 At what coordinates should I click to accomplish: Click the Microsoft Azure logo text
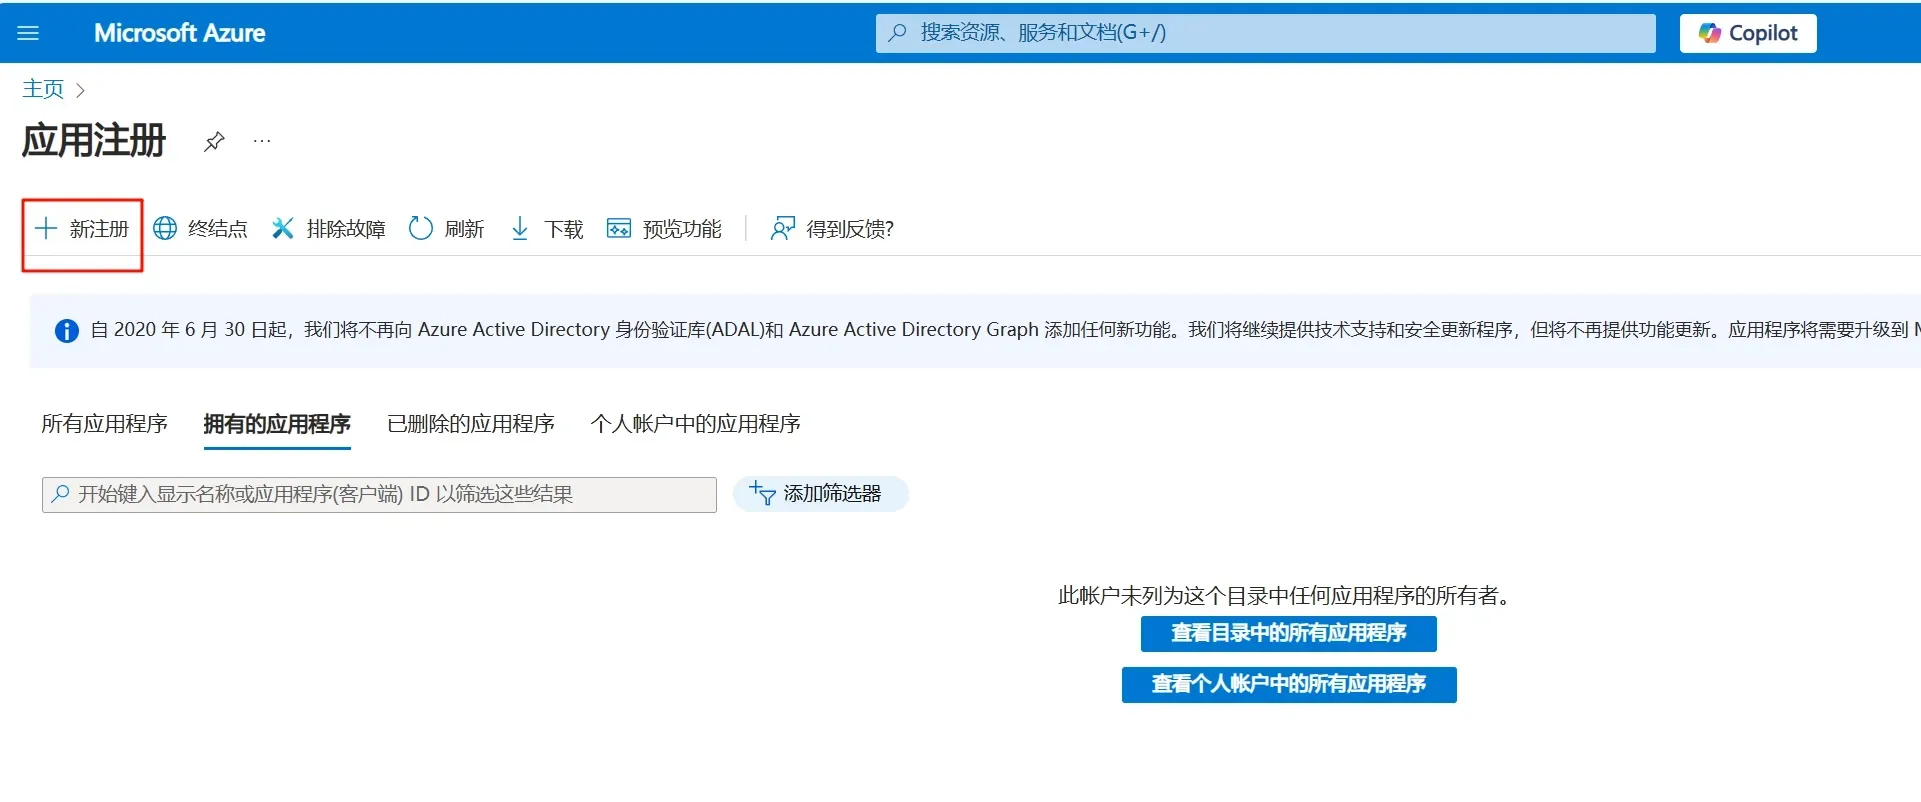[x=180, y=33]
